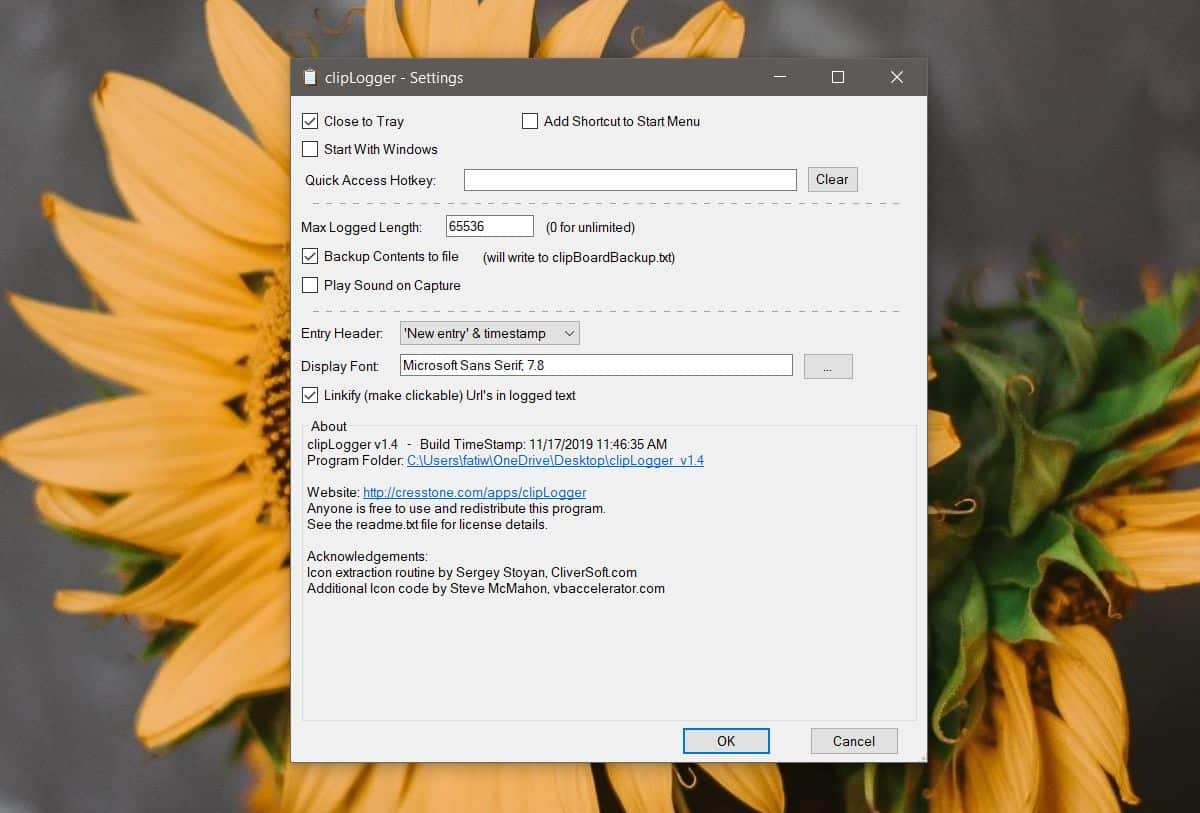Open font picker with the '...' button
The image size is (1200, 813).
coord(828,367)
